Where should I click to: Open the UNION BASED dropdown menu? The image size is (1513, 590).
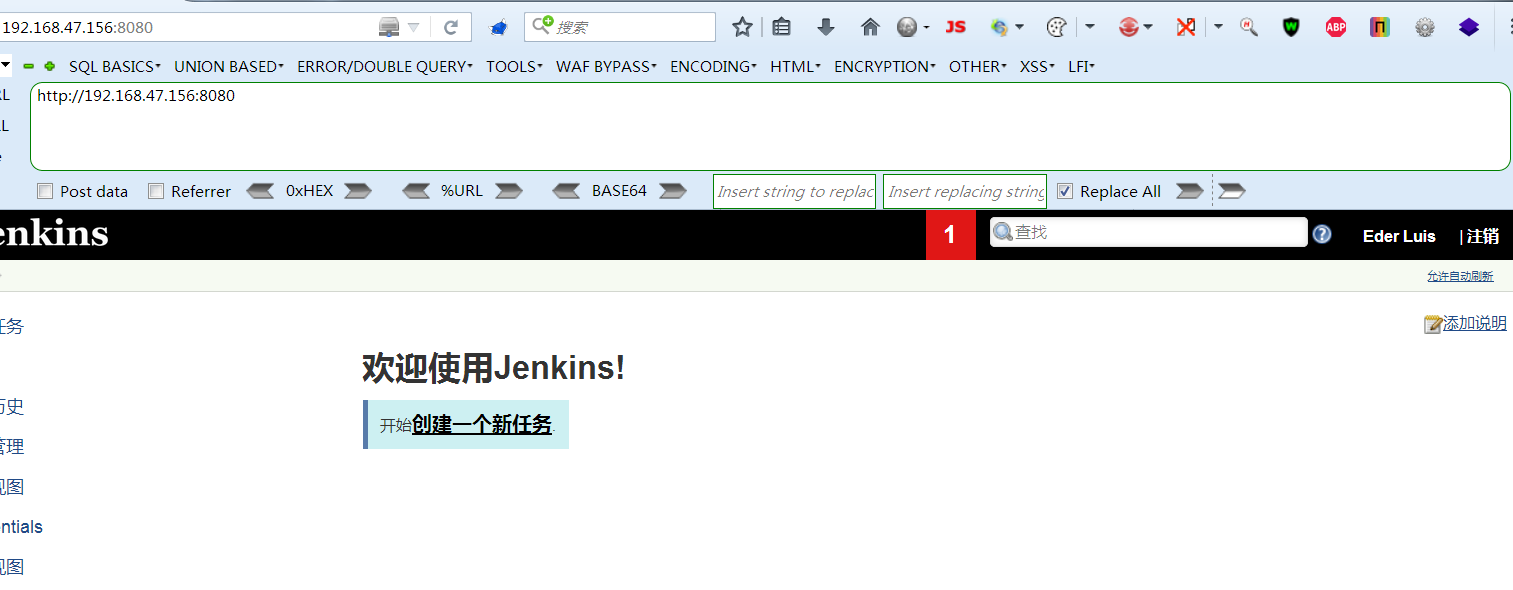(x=229, y=67)
